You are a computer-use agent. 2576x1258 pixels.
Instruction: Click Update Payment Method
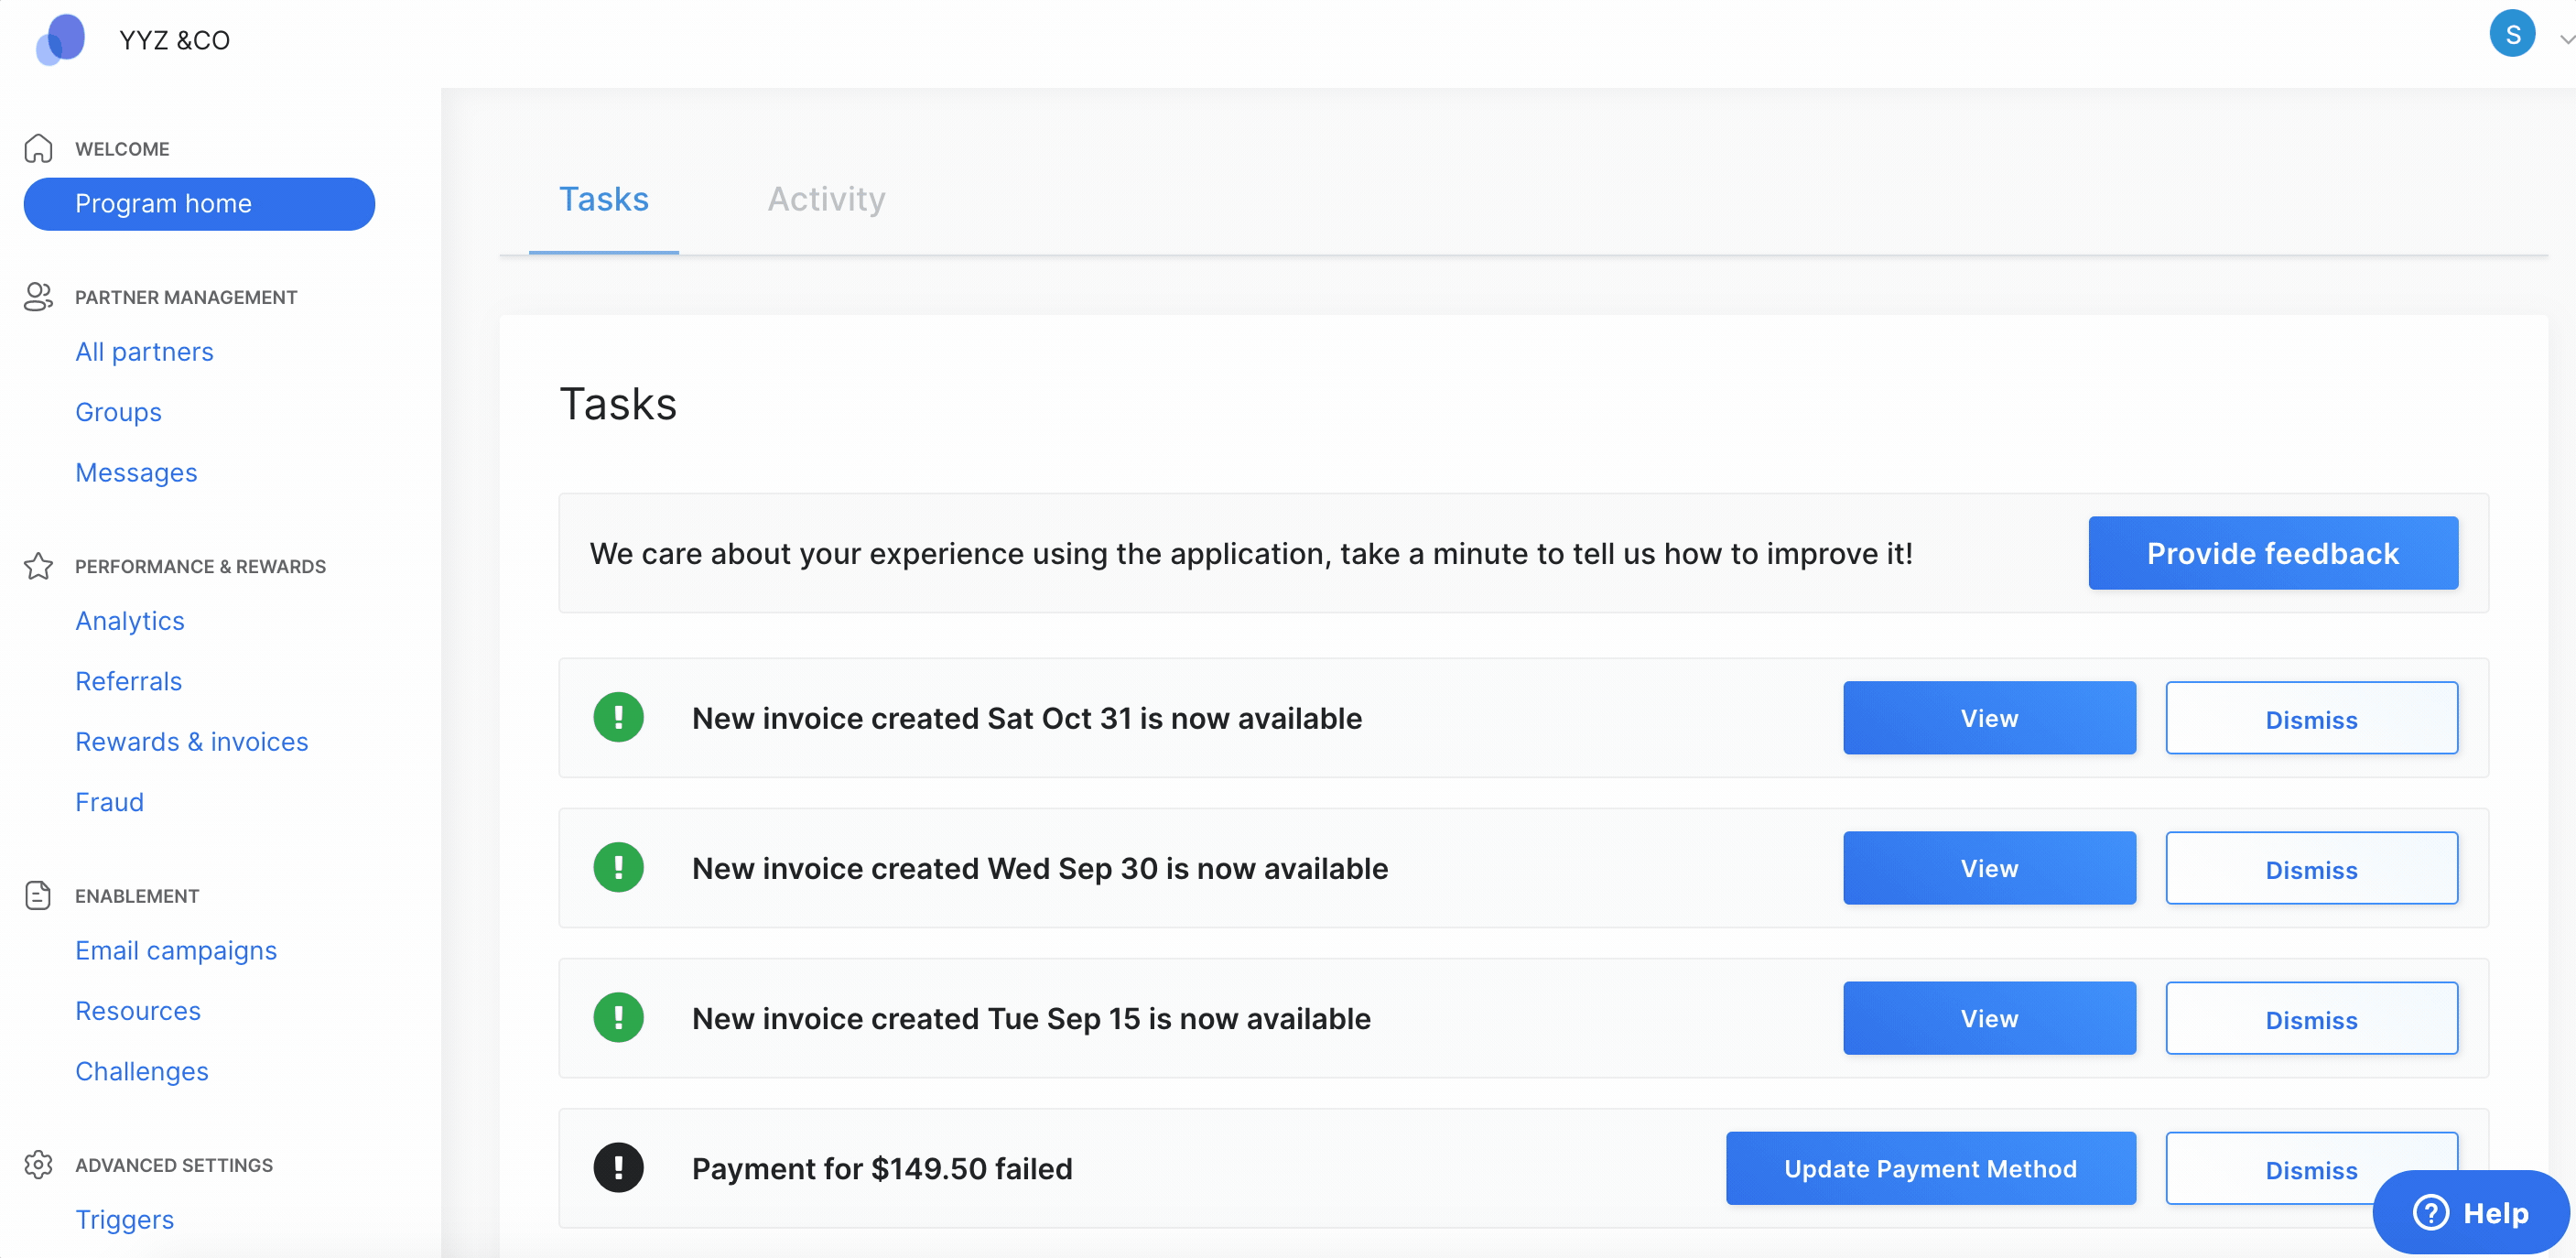point(1930,1168)
